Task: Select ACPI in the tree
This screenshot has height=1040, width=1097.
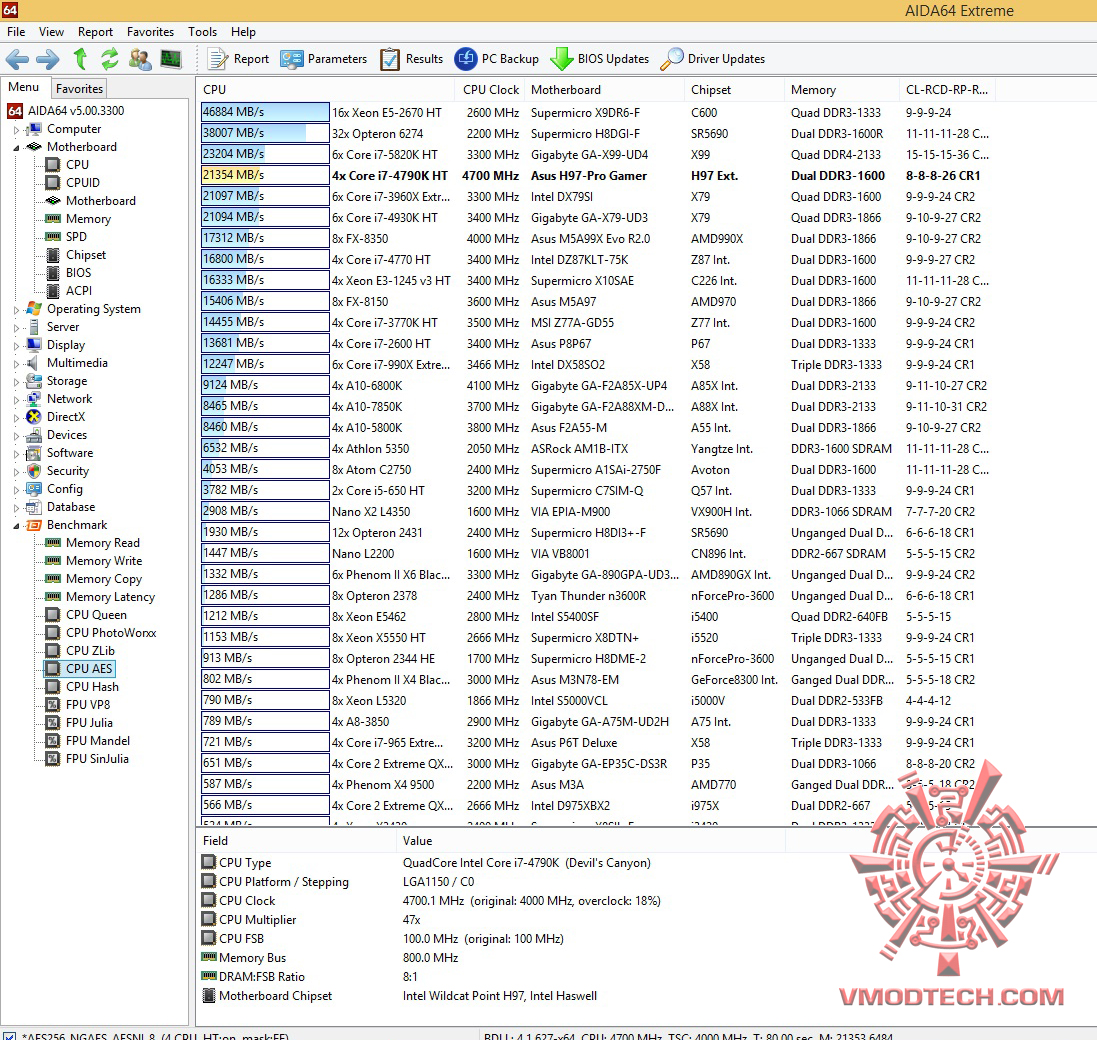Action: [69, 290]
